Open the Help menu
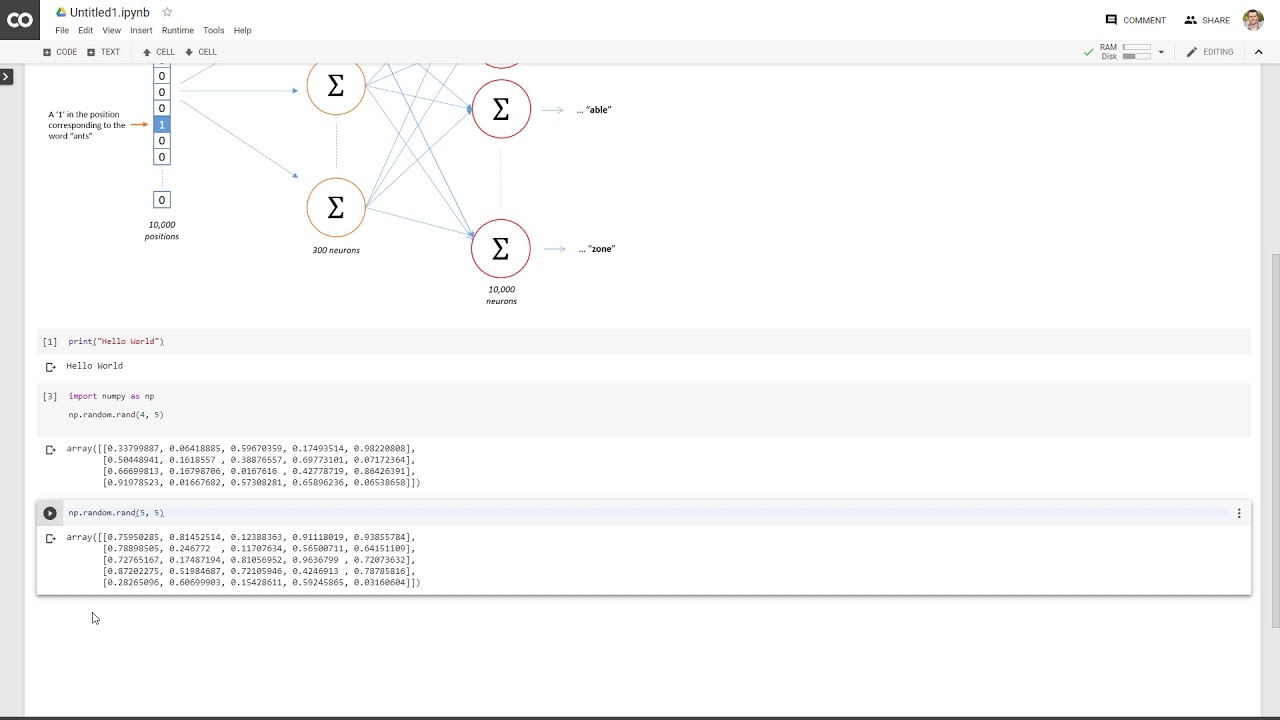This screenshot has width=1280, height=720. click(x=242, y=30)
